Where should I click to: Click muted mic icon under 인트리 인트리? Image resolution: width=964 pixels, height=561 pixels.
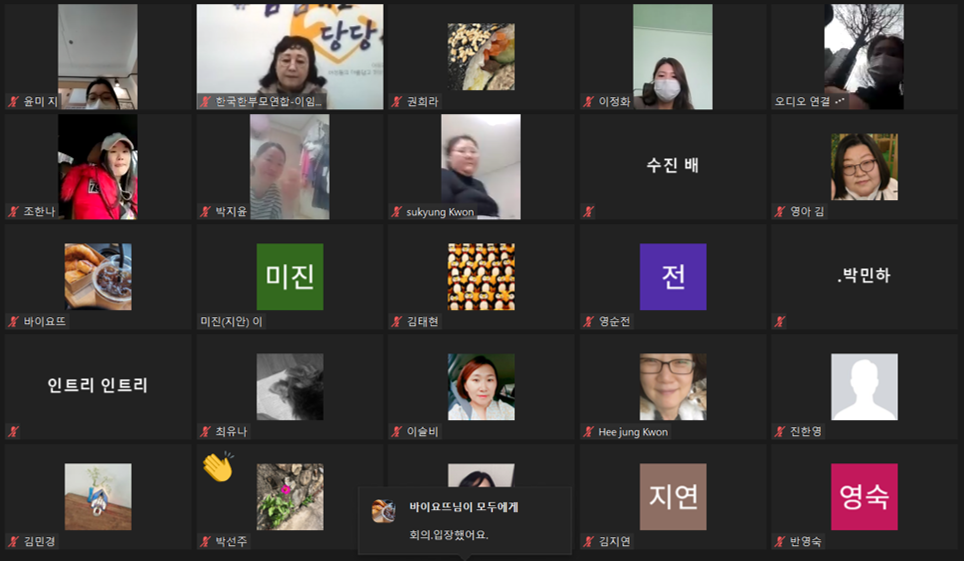click(x=14, y=432)
